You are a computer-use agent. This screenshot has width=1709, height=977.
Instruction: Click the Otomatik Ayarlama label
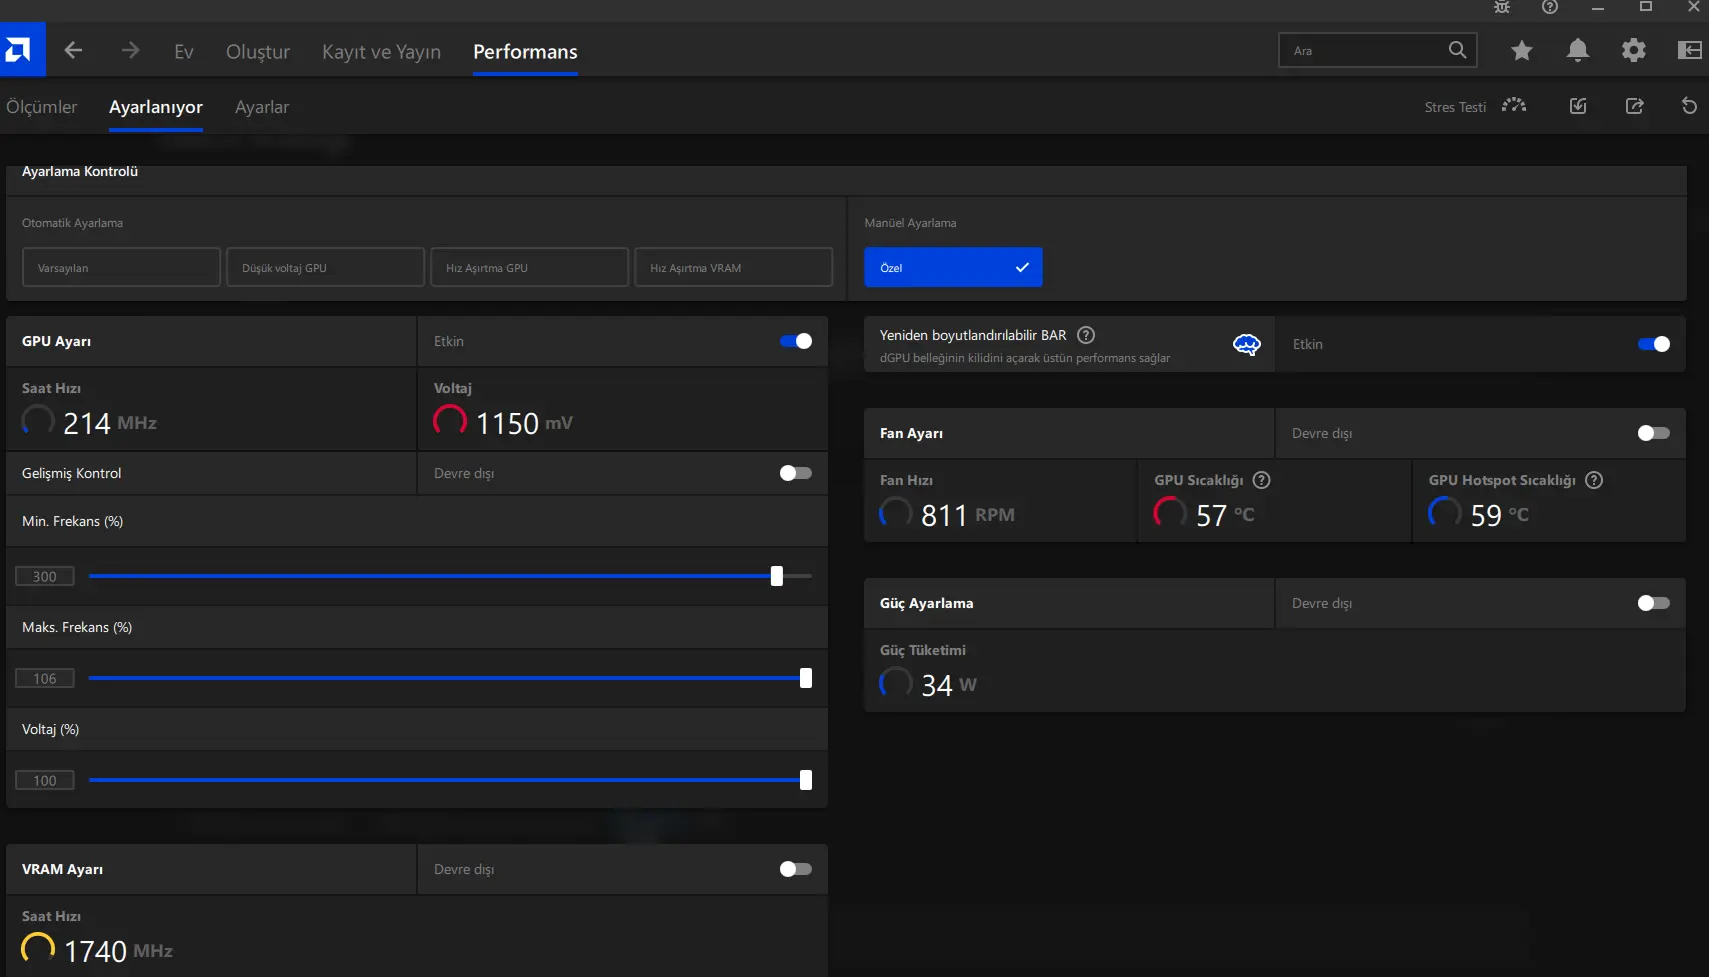(x=72, y=223)
